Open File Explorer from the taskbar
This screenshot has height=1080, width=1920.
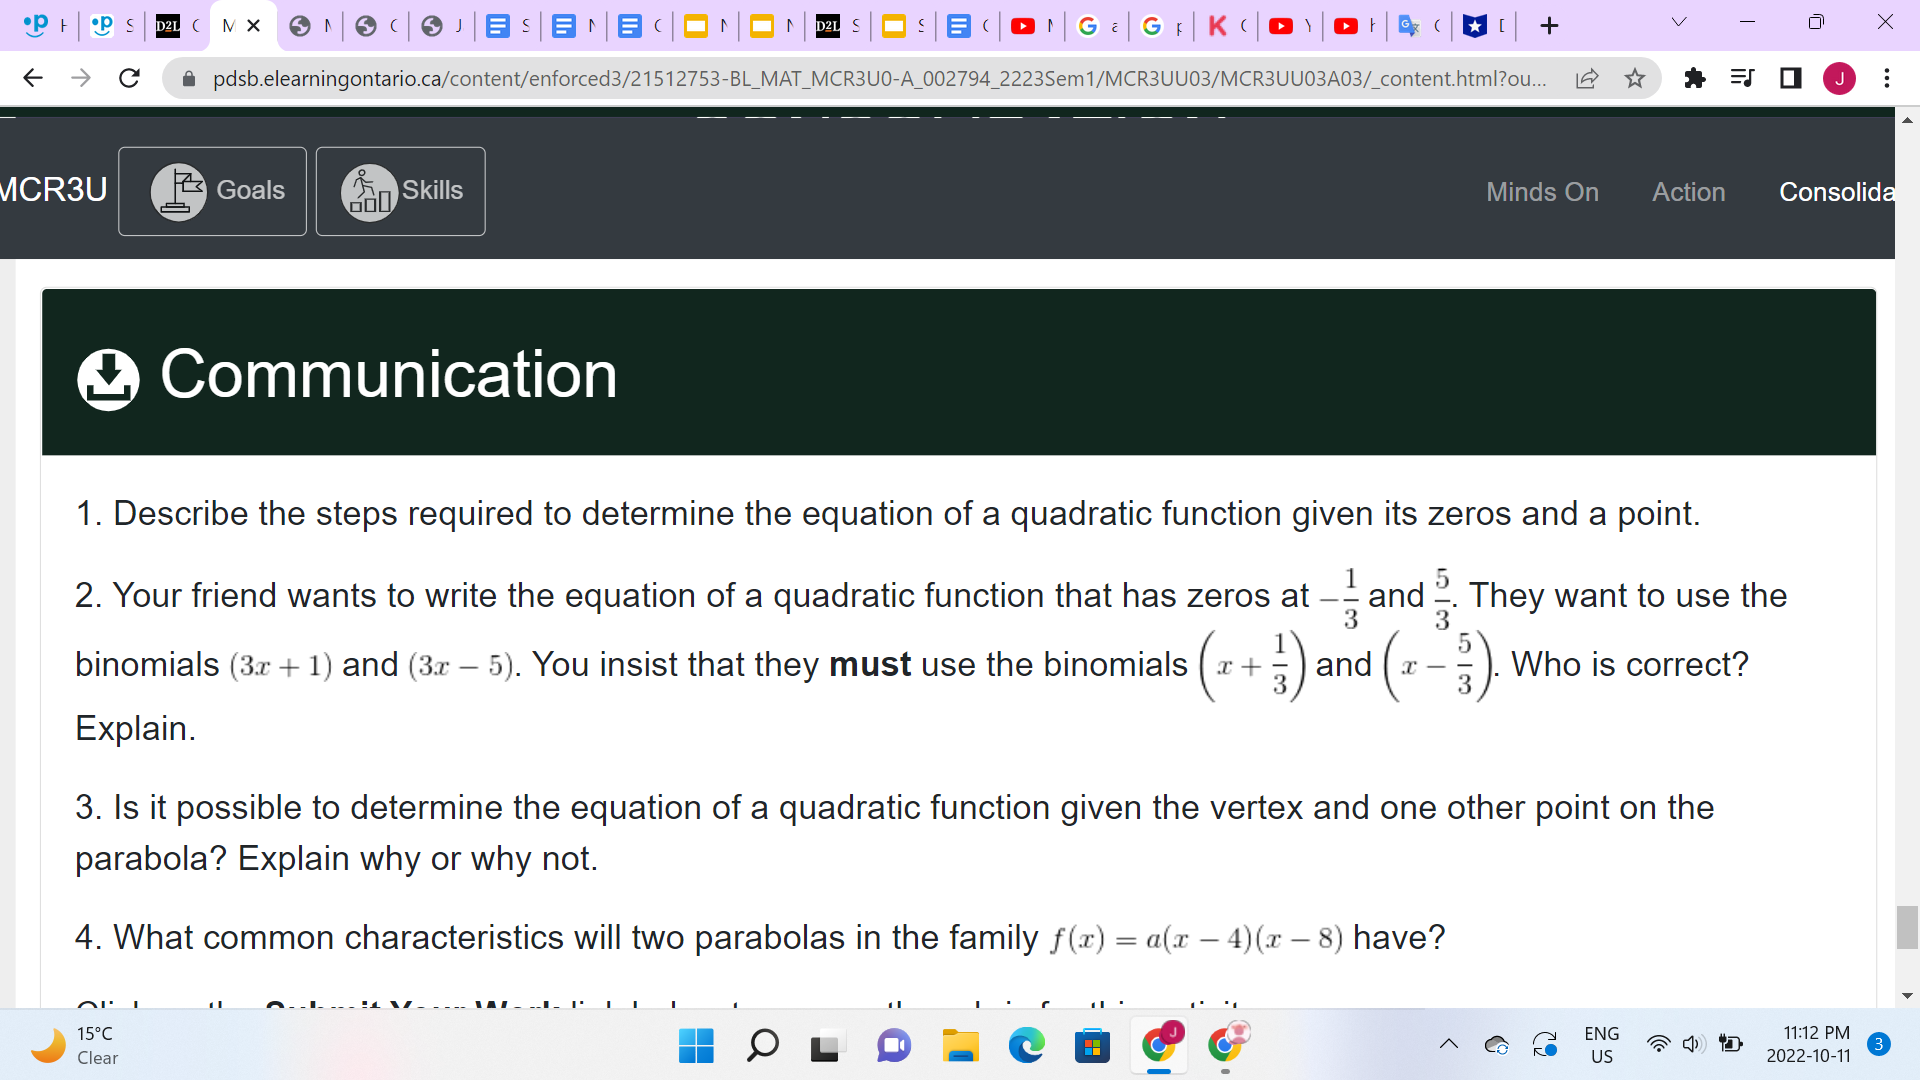coord(960,1046)
